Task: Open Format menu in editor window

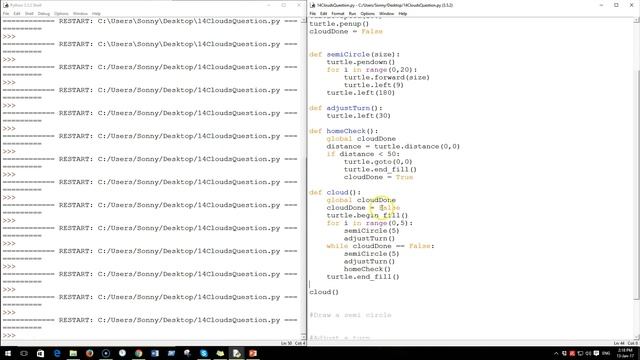Action: (x=338, y=13)
